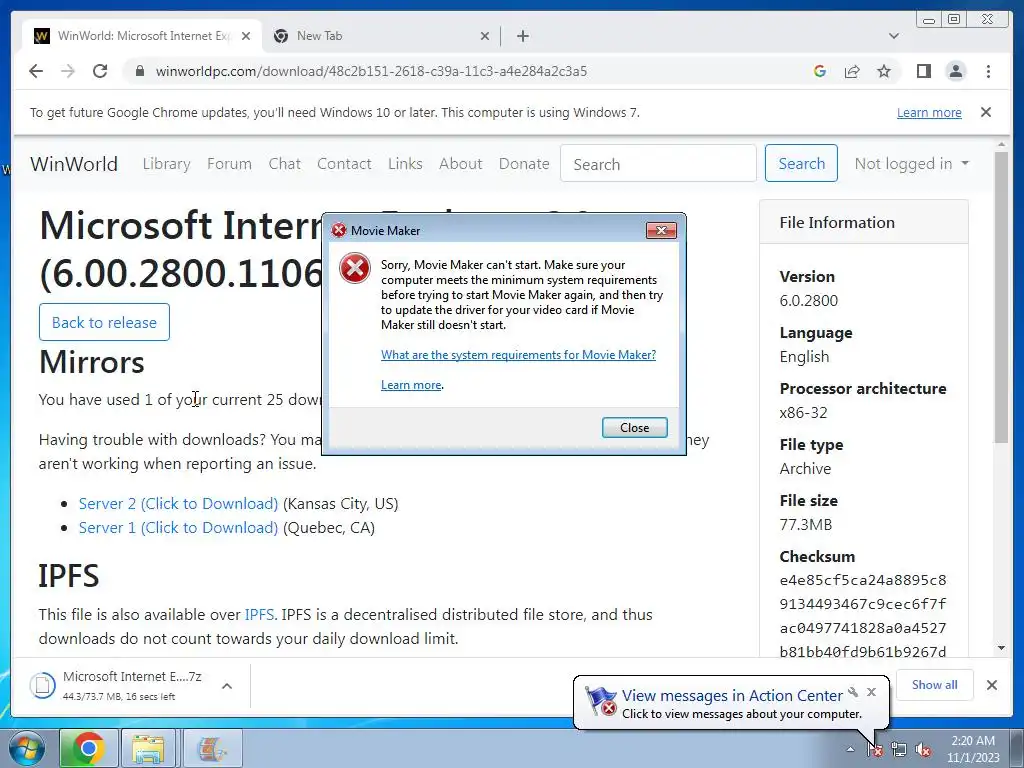Click the padlock site info icon
Image resolution: width=1024 pixels, height=768 pixels.
tap(139, 71)
